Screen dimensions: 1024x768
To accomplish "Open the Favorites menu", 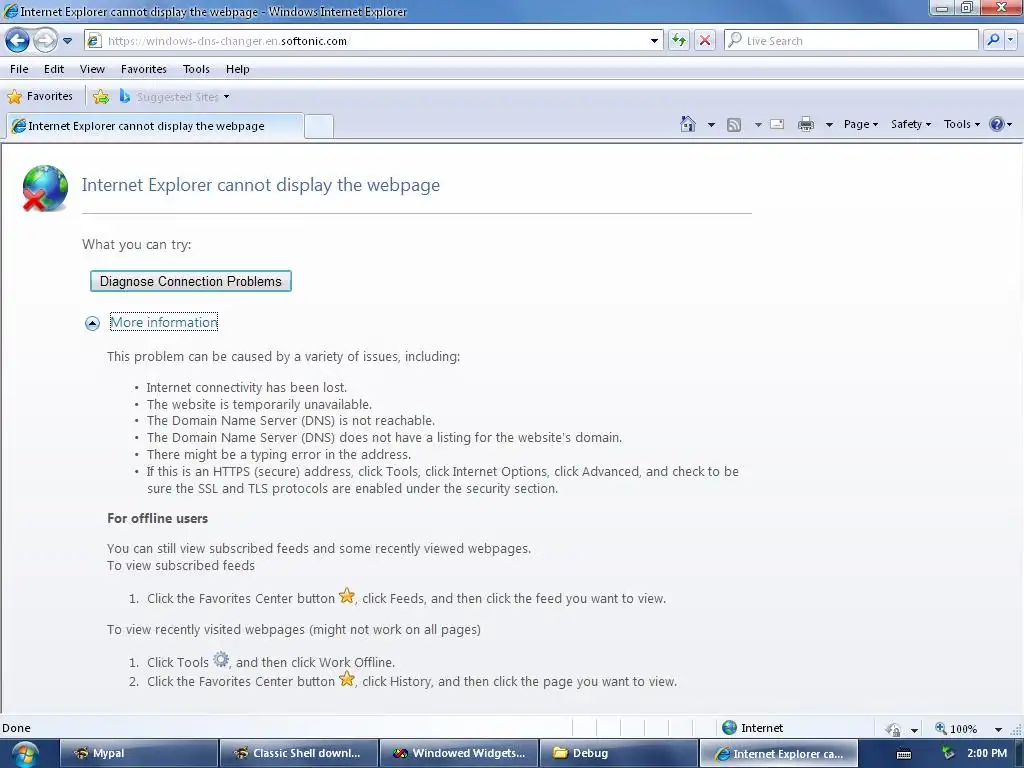I will click(x=144, y=69).
